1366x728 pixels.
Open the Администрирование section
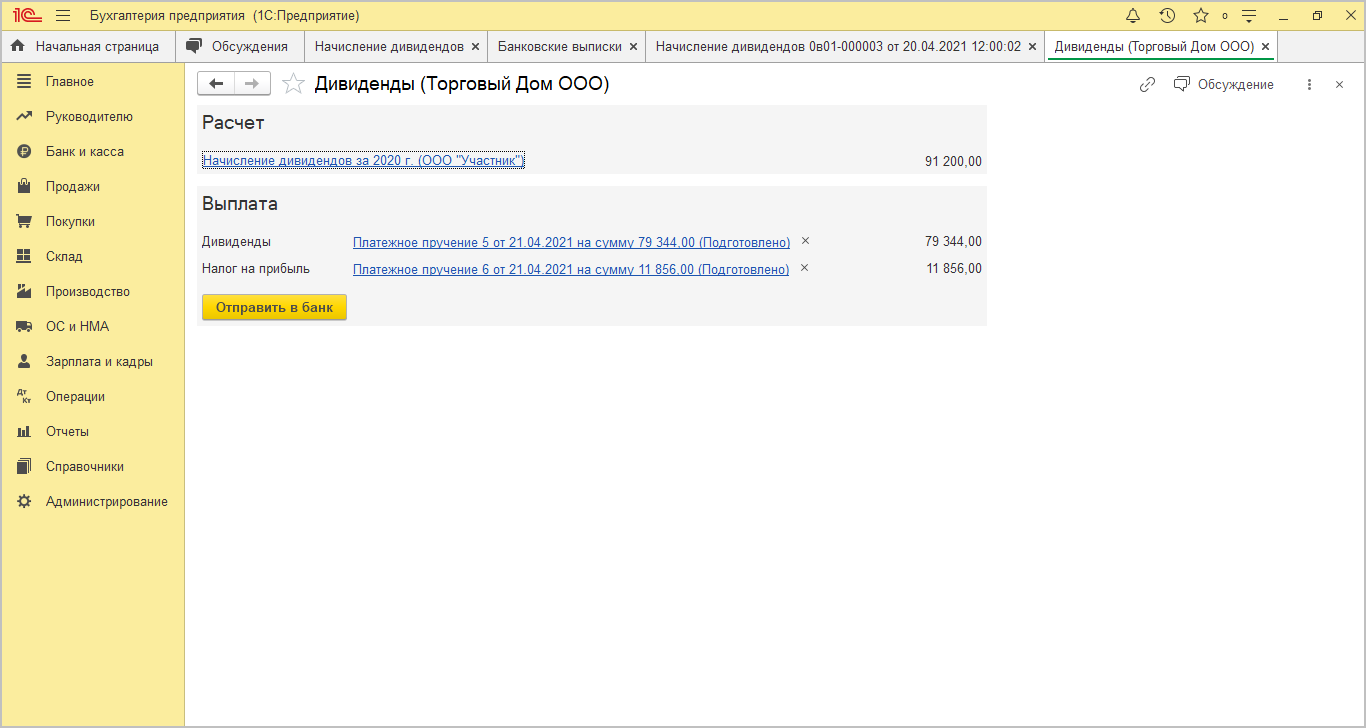pos(92,502)
